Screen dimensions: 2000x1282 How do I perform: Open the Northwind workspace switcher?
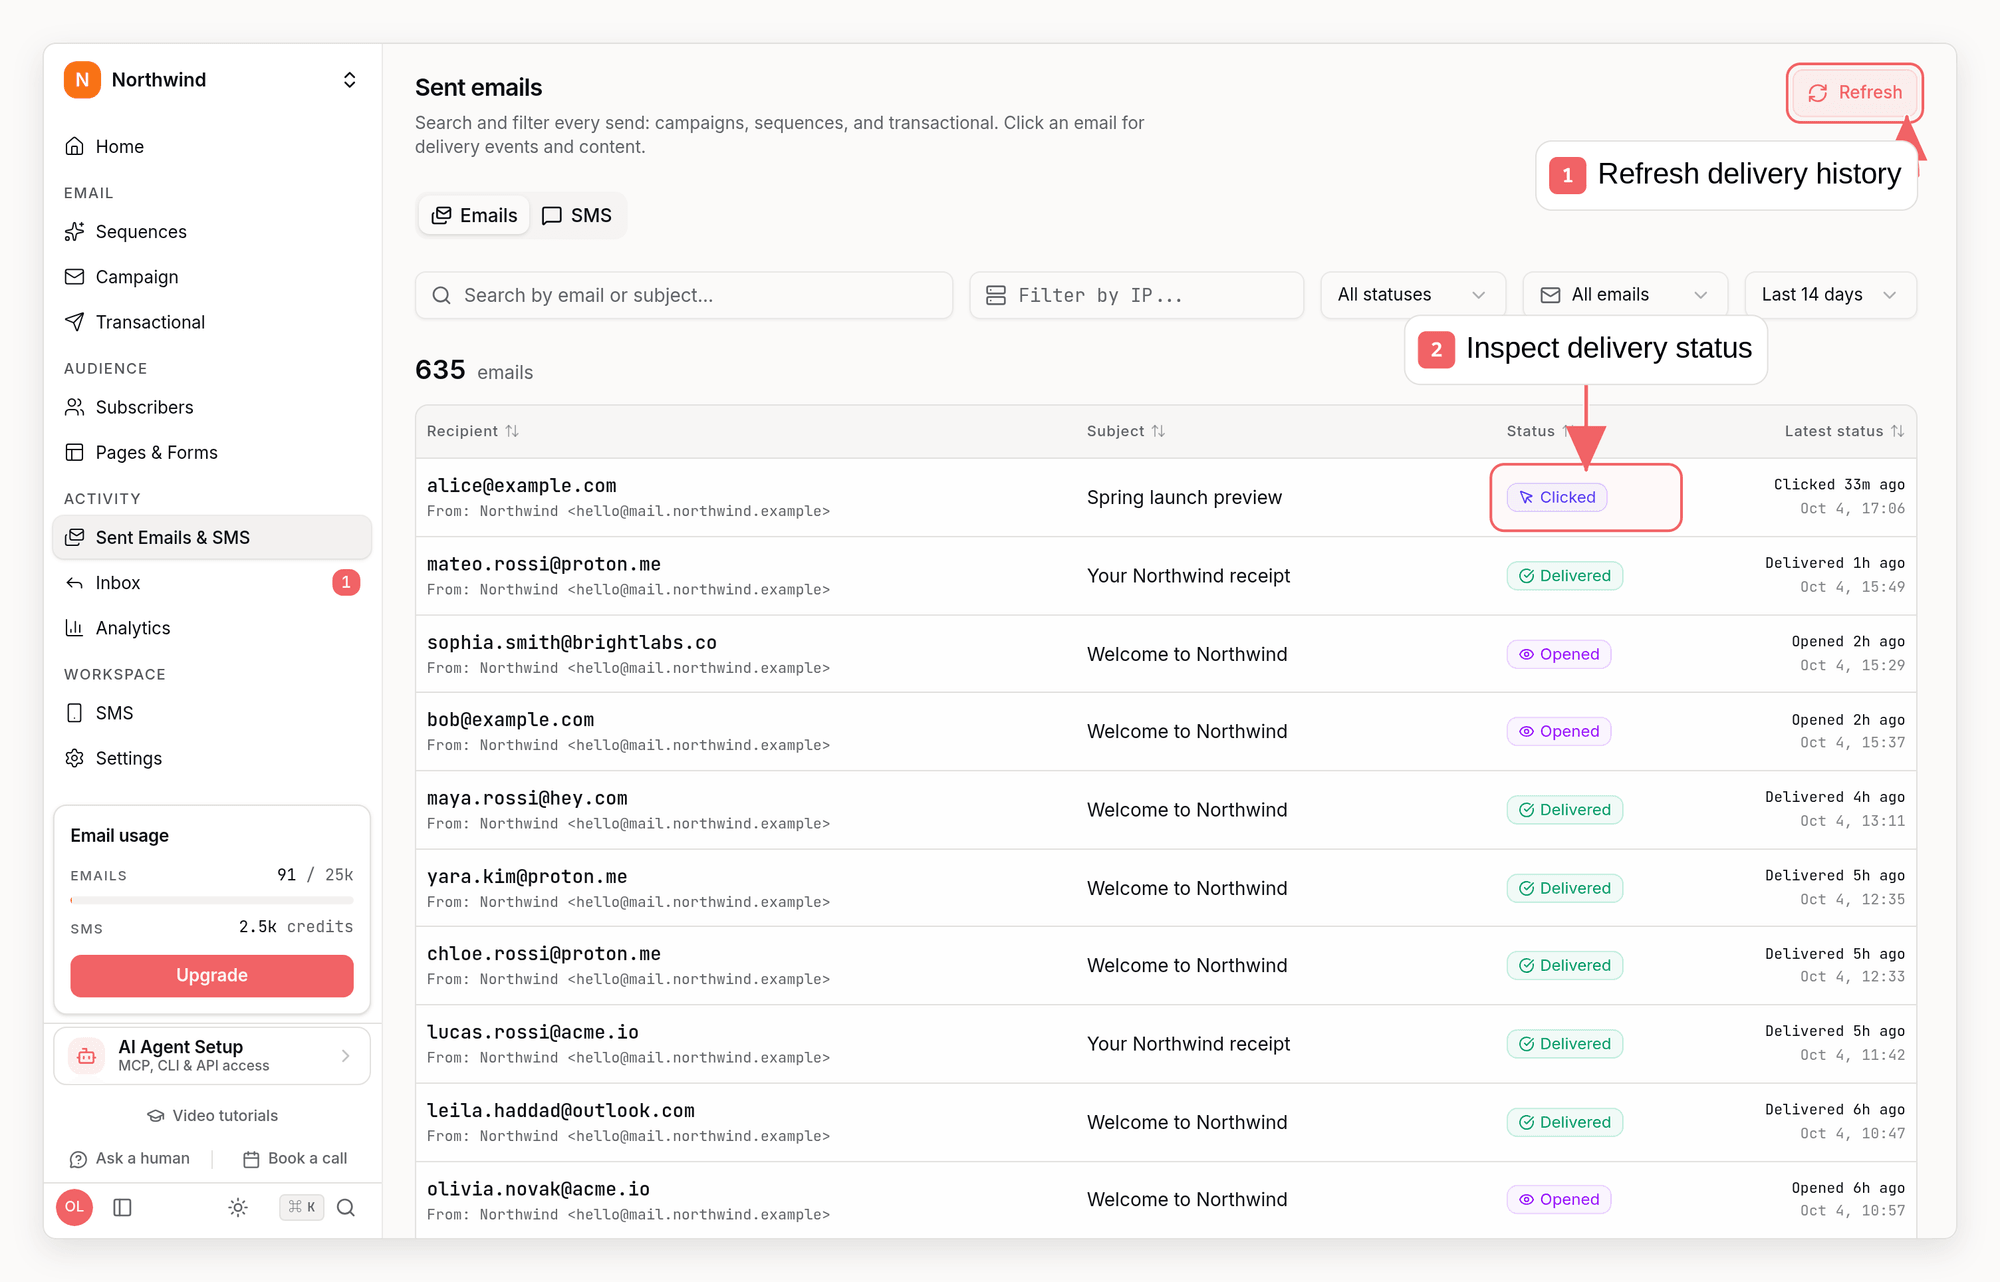[212, 80]
